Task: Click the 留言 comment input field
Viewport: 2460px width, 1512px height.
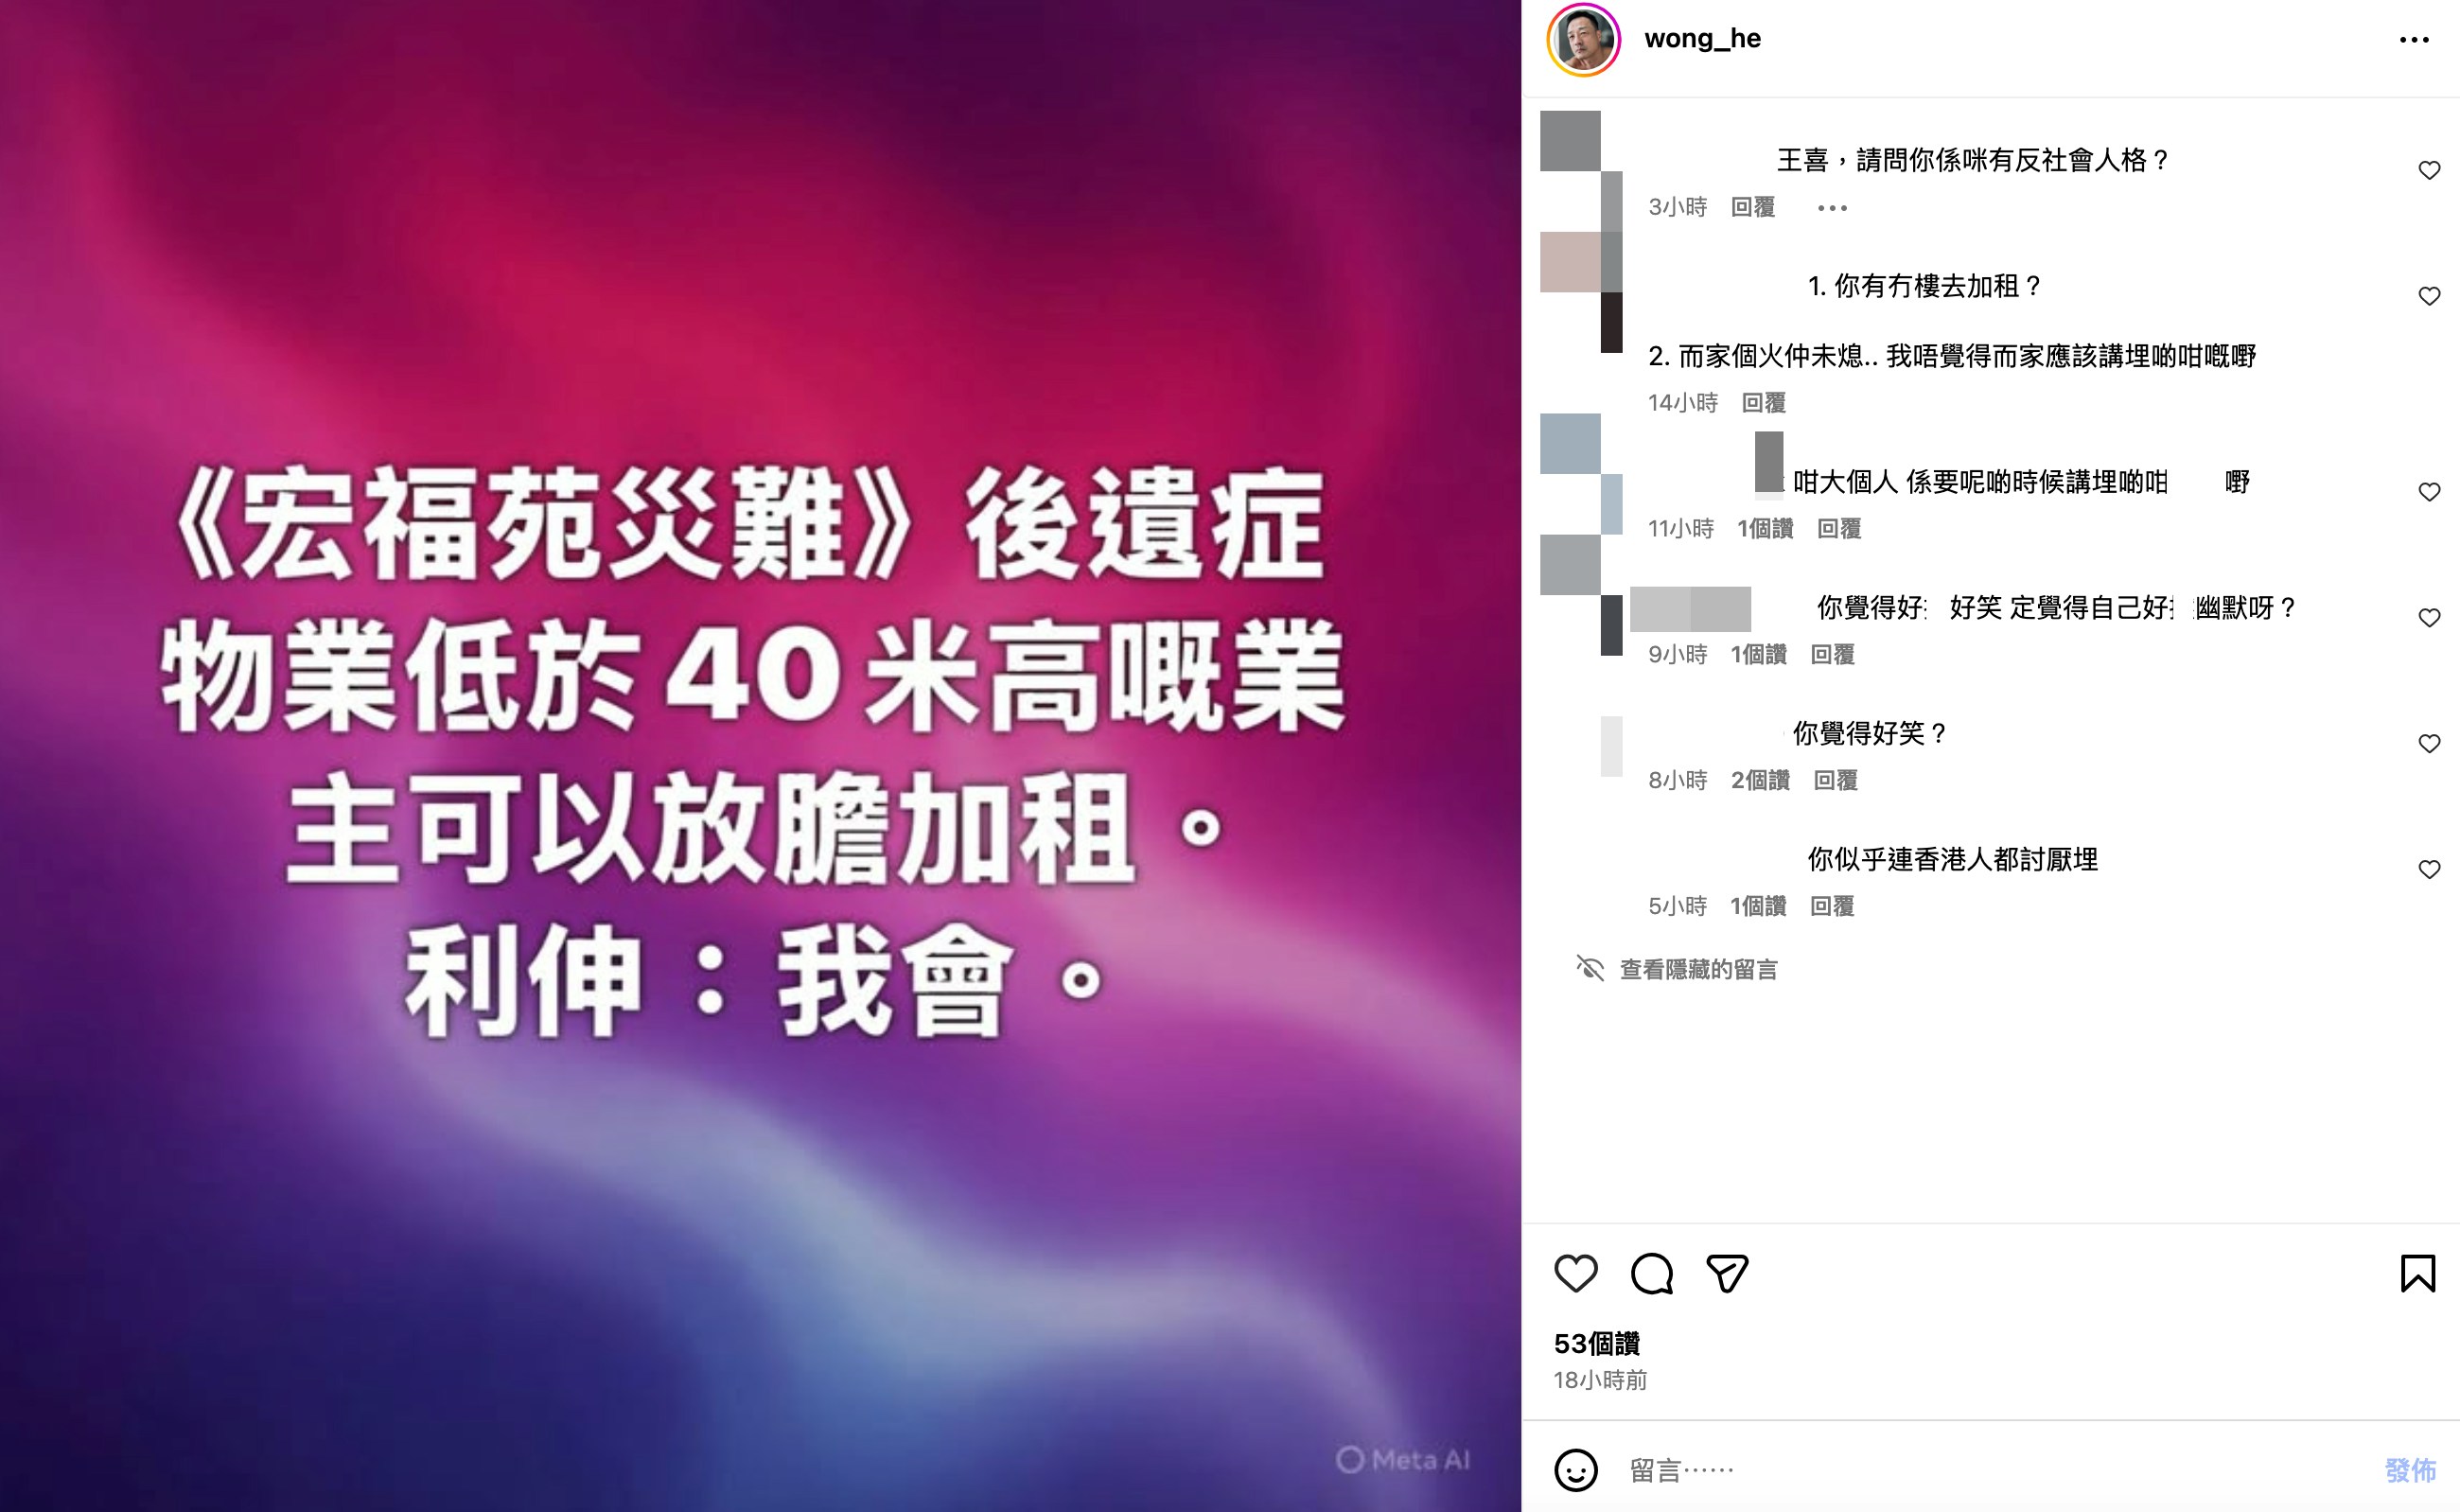Action: coord(1990,1470)
